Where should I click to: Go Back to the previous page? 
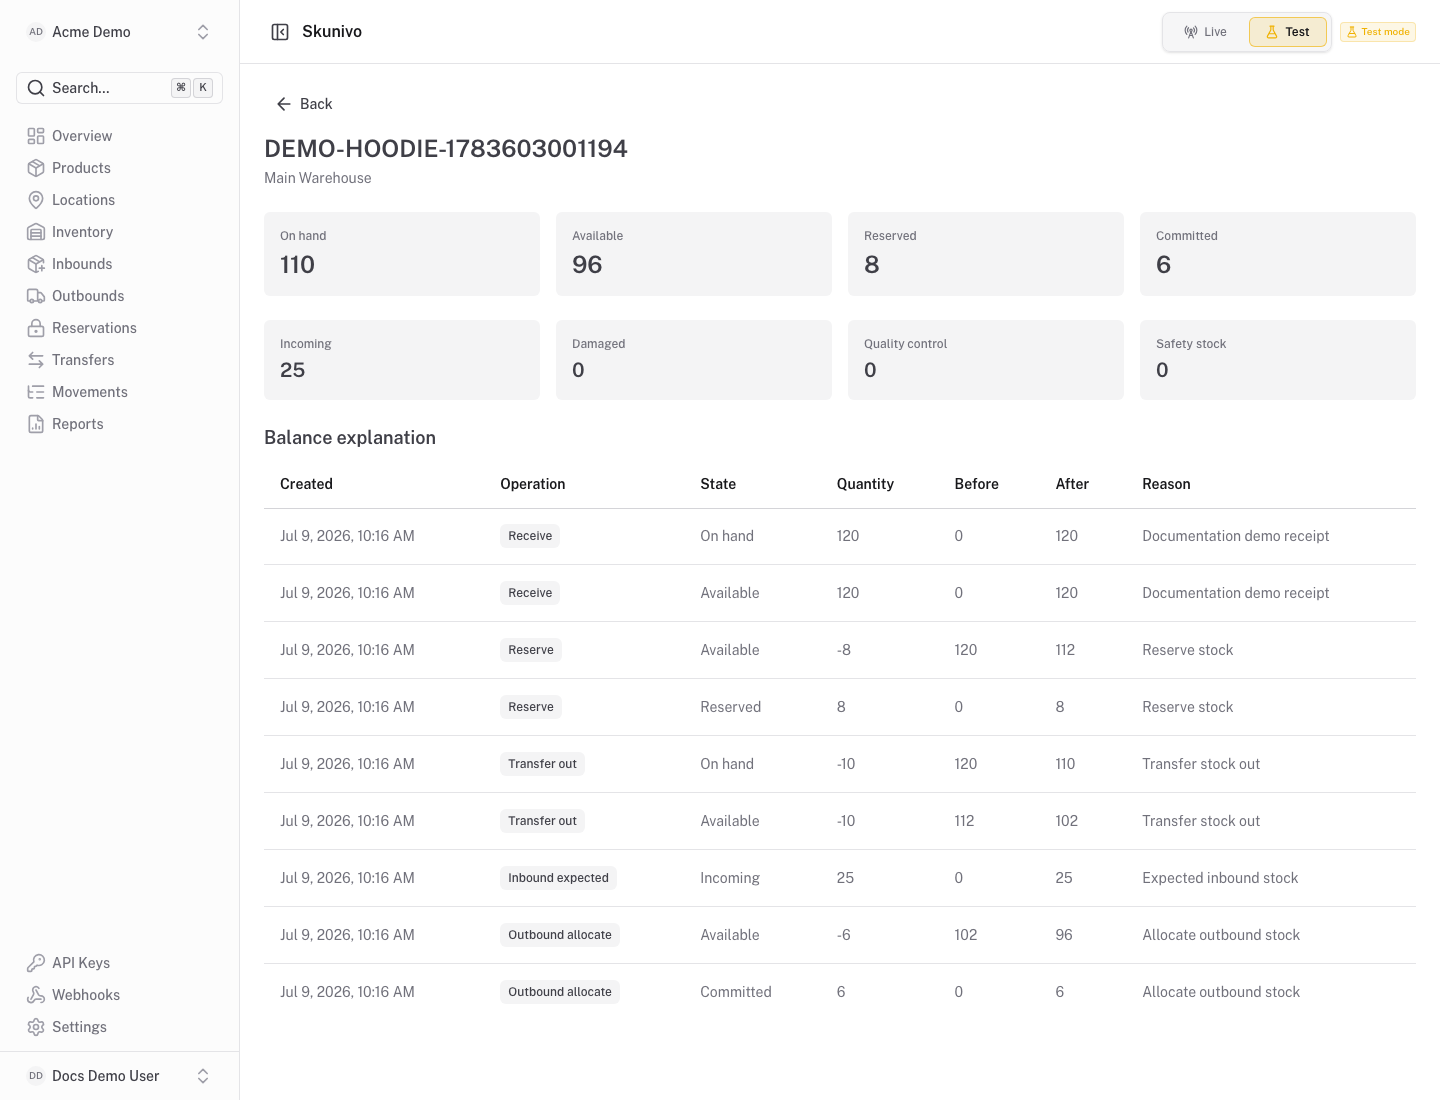point(304,104)
